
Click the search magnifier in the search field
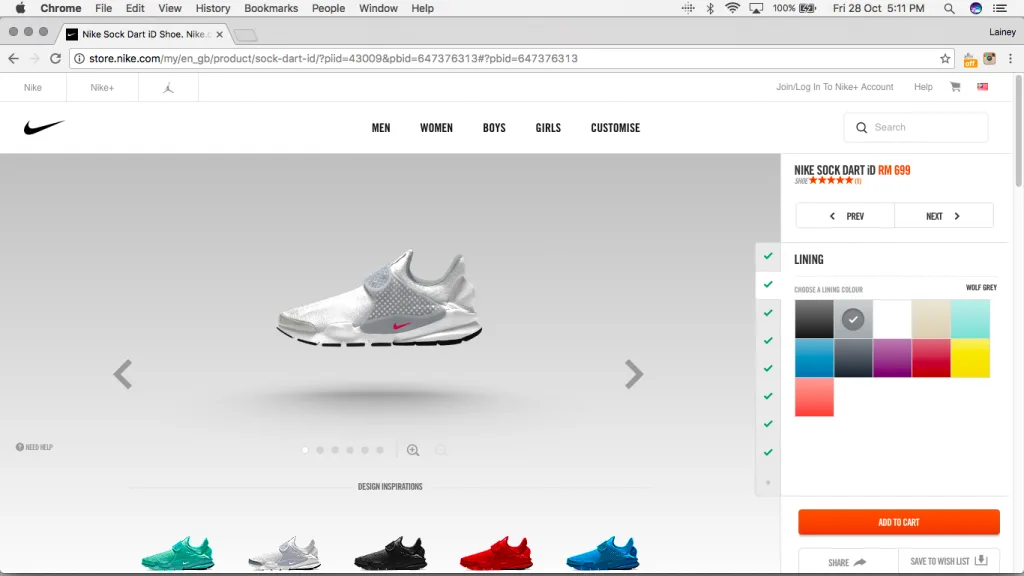click(861, 127)
